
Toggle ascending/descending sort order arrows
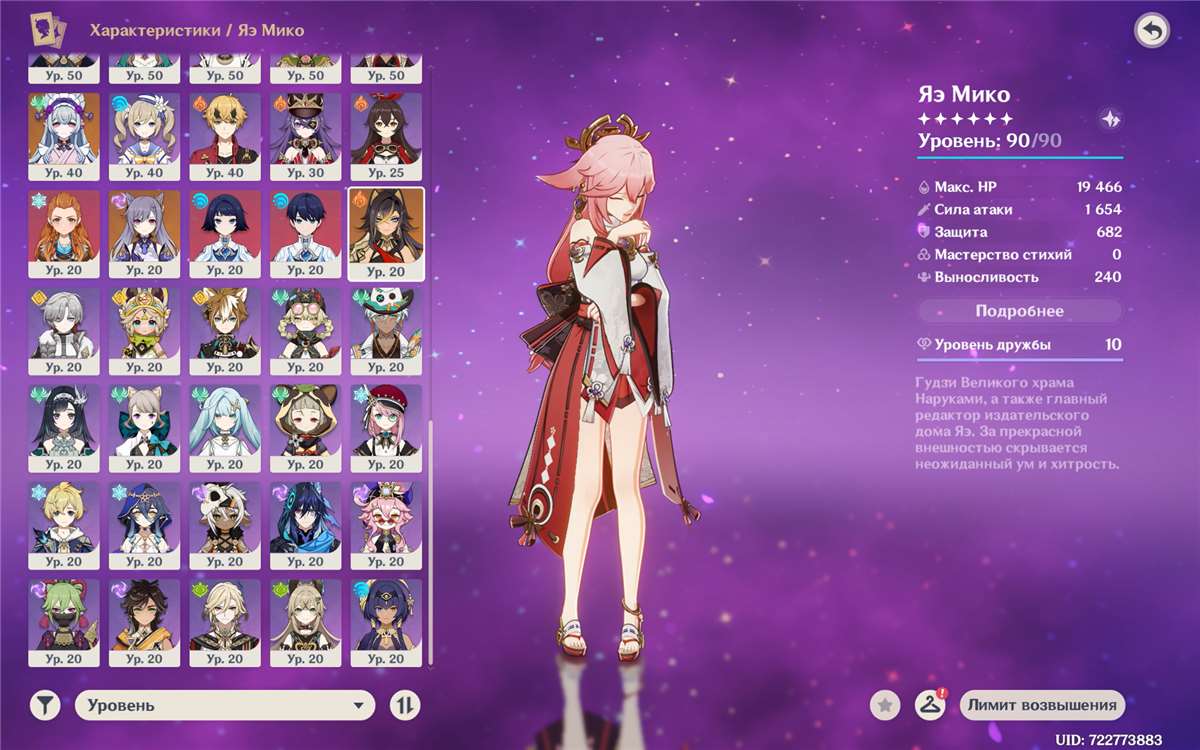[404, 705]
